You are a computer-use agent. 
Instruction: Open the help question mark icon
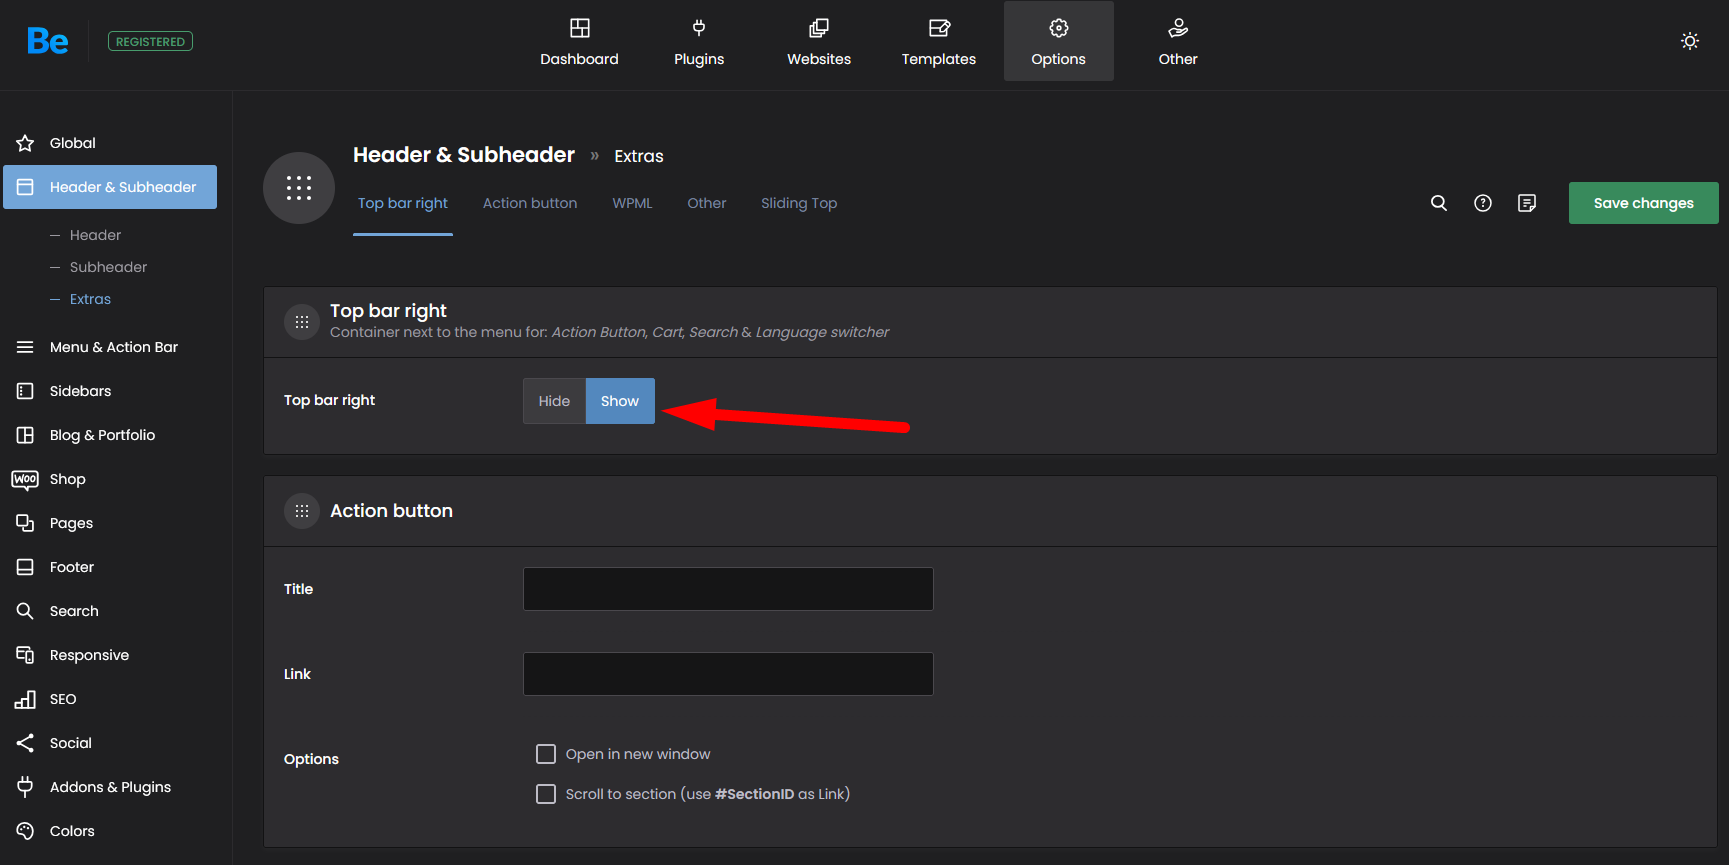point(1482,203)
